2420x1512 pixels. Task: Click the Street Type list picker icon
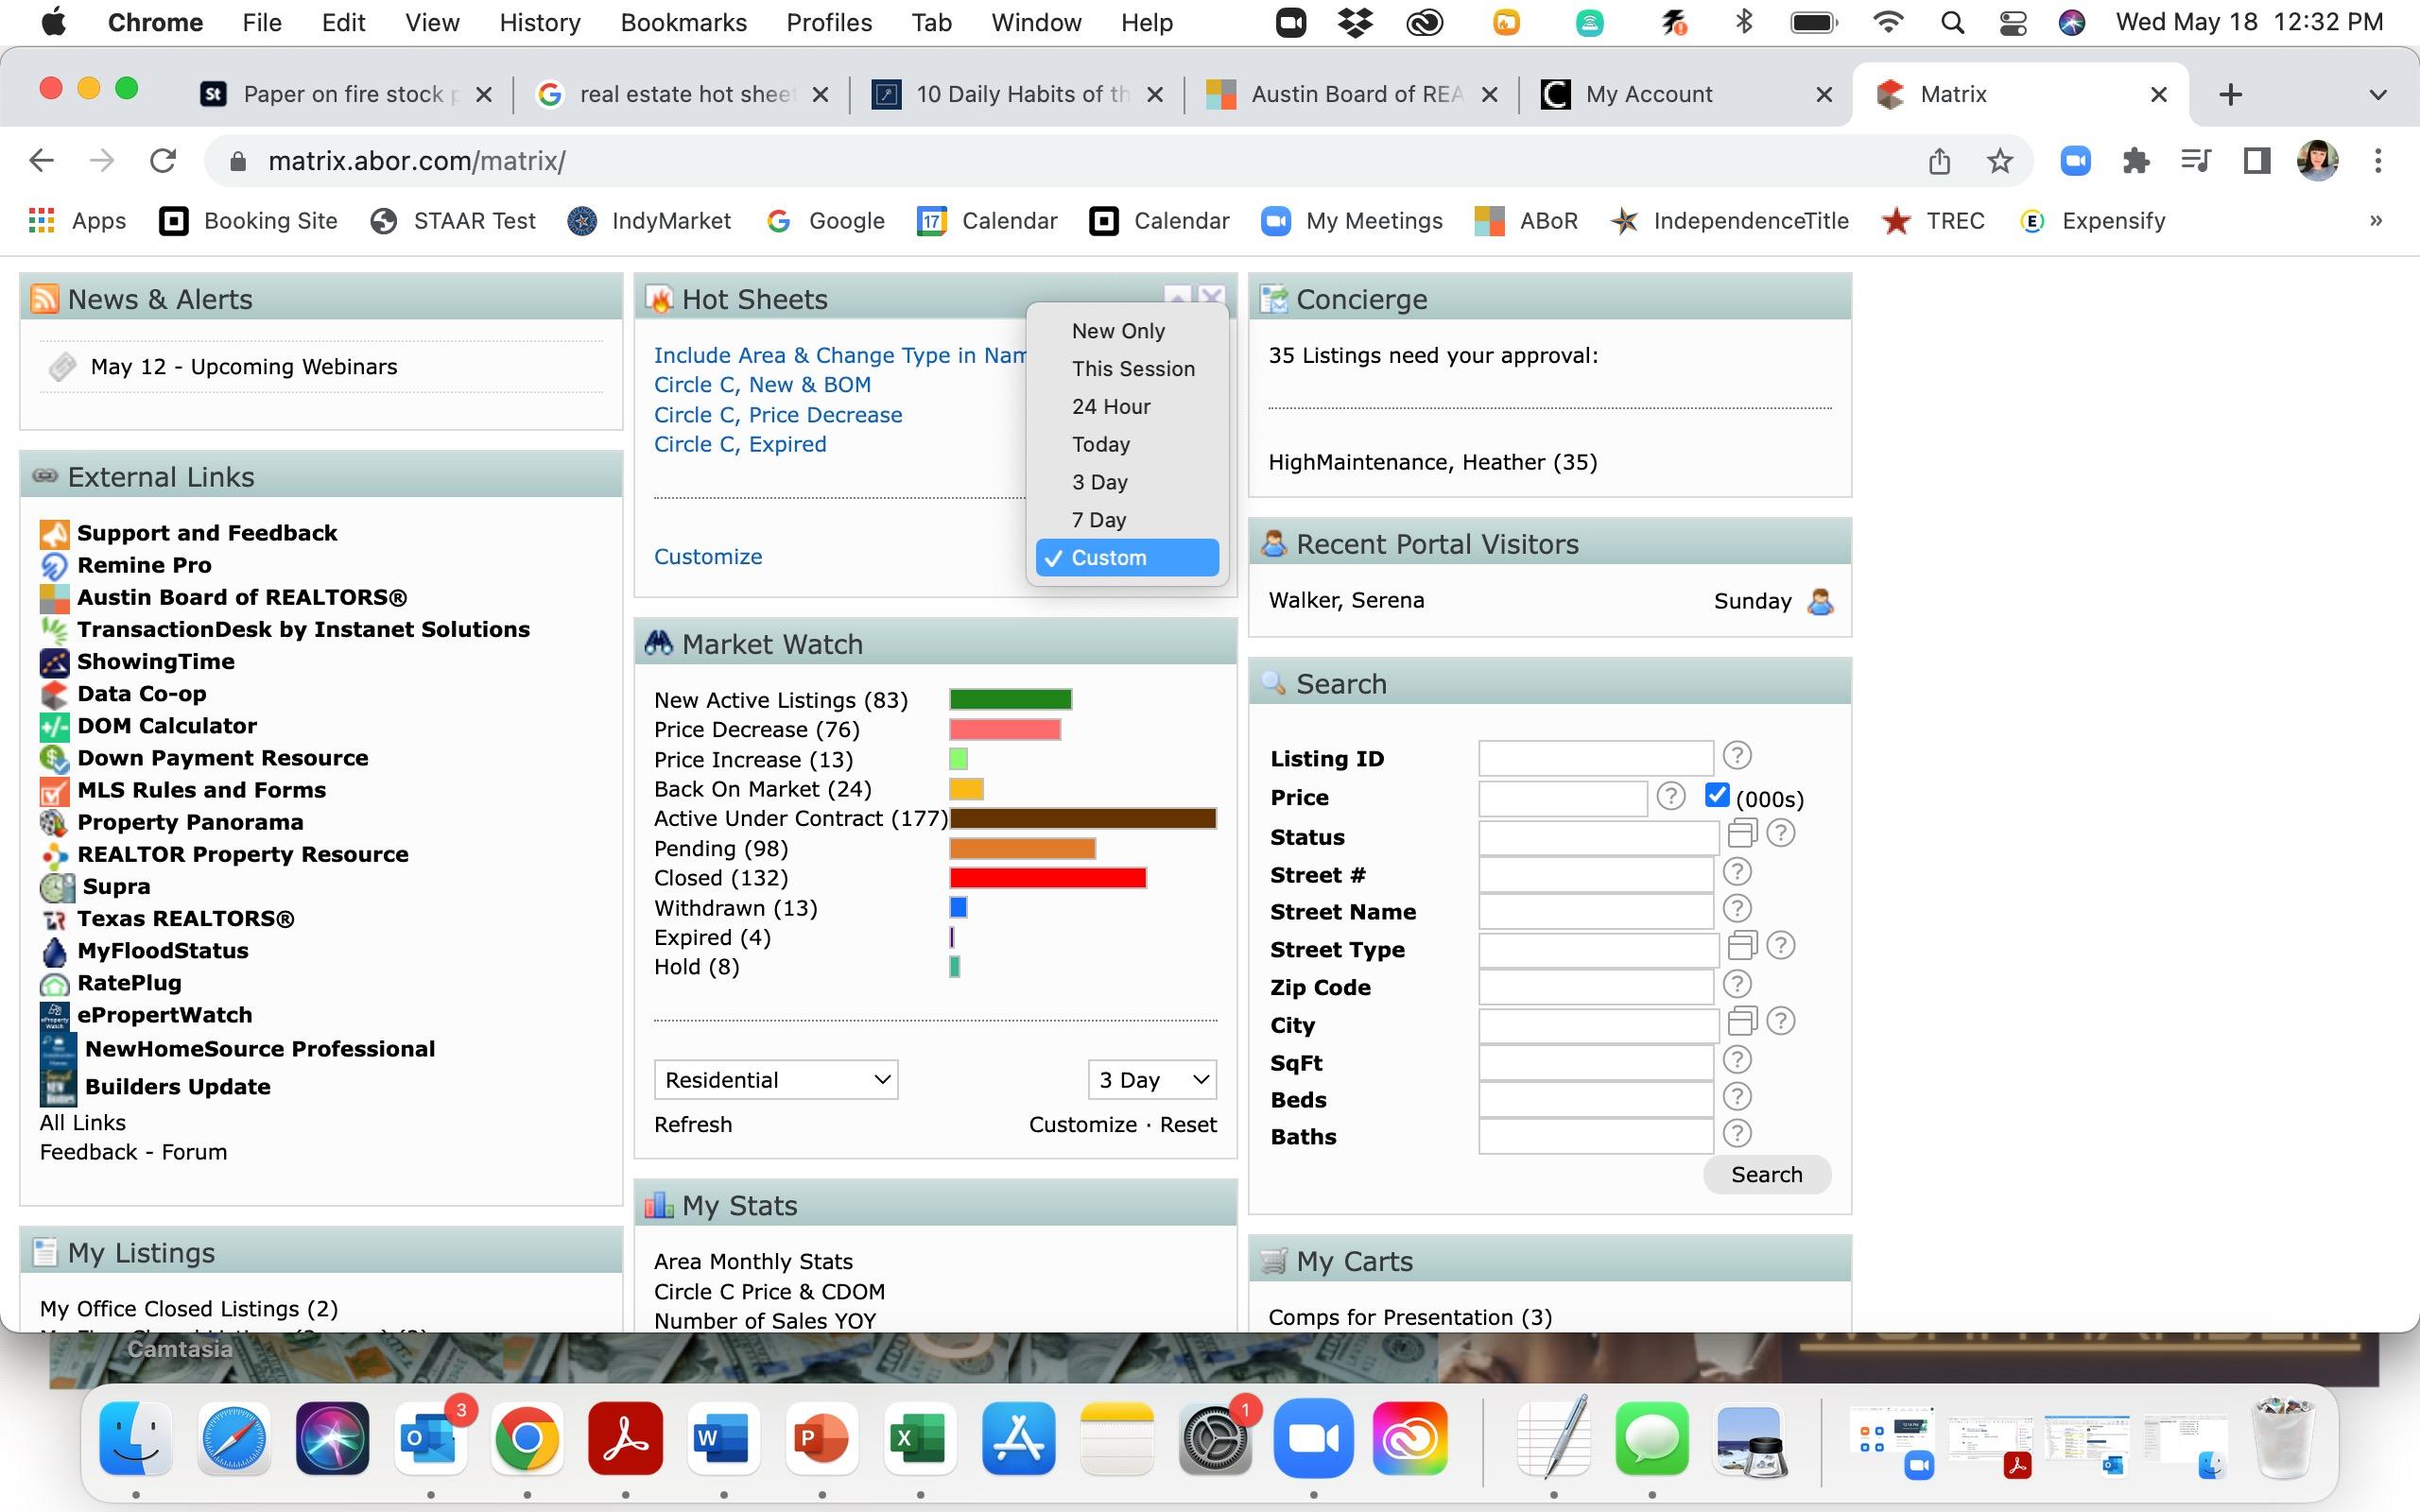tap(1742, 945)
